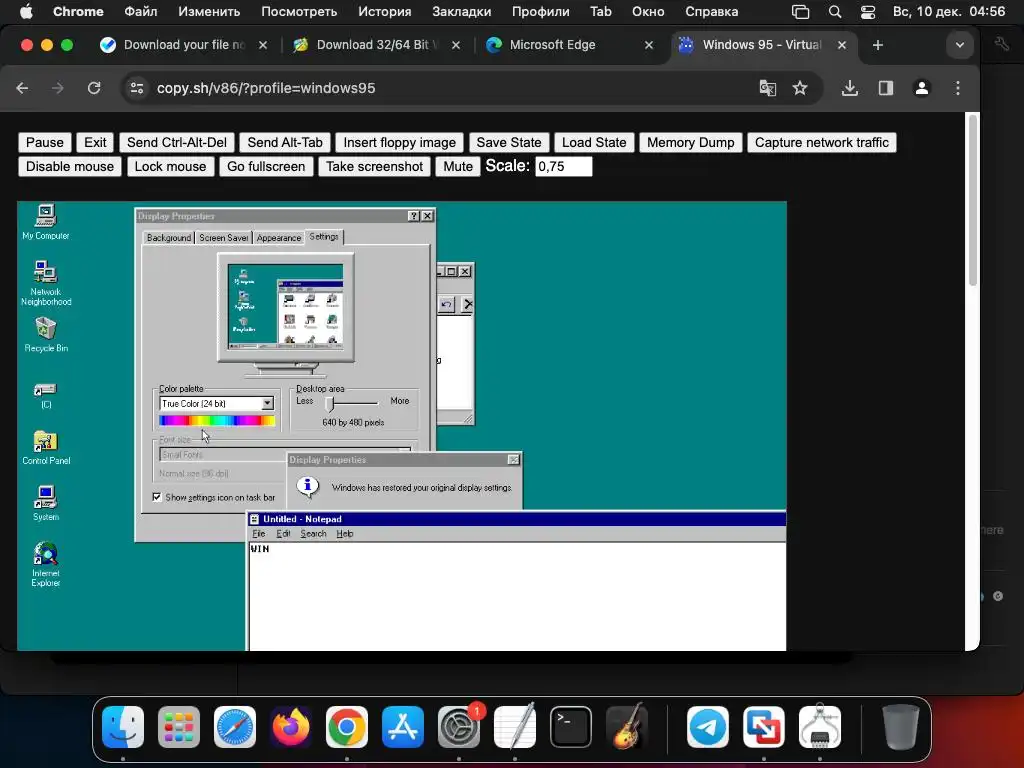Open Chrome profile icon
Screen dimensions: 1024x768
coord(921,88)
